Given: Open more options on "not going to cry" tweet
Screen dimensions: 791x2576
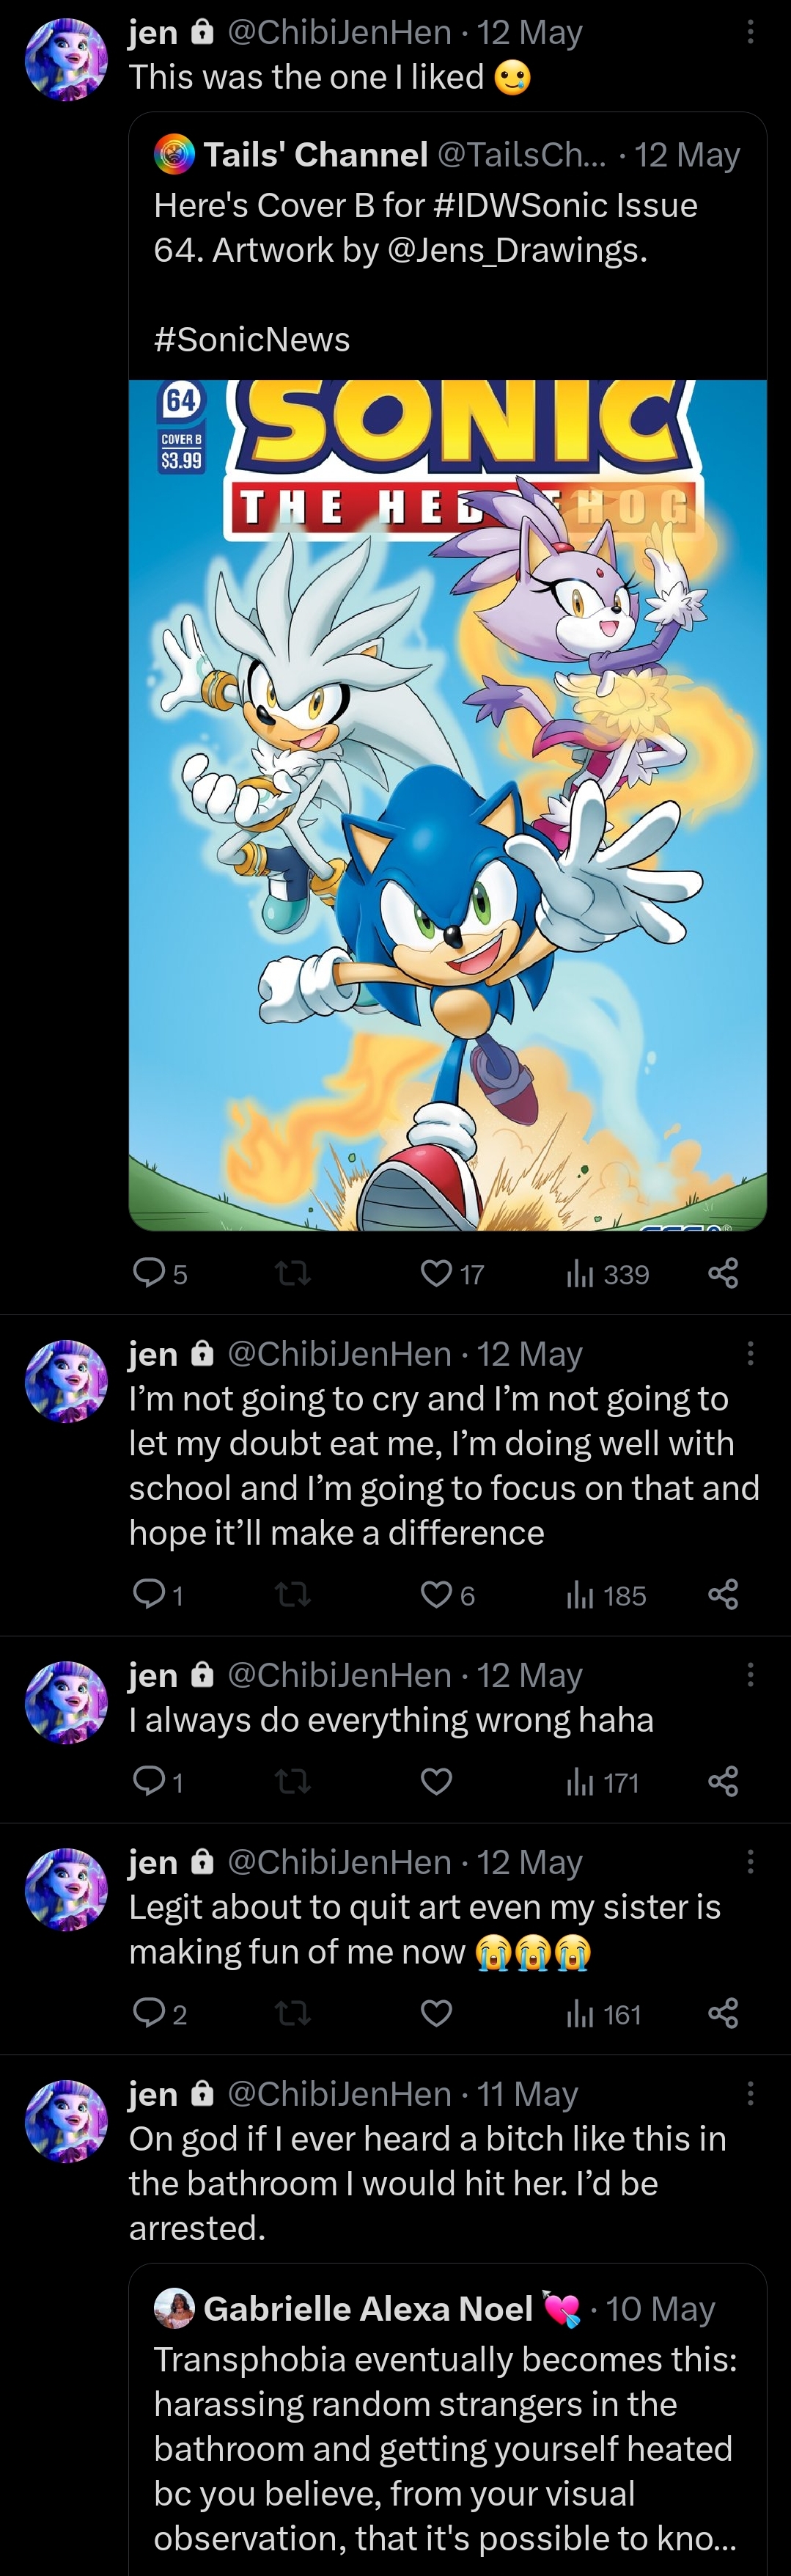Looking at the screenshot, I should [750, 1354].
